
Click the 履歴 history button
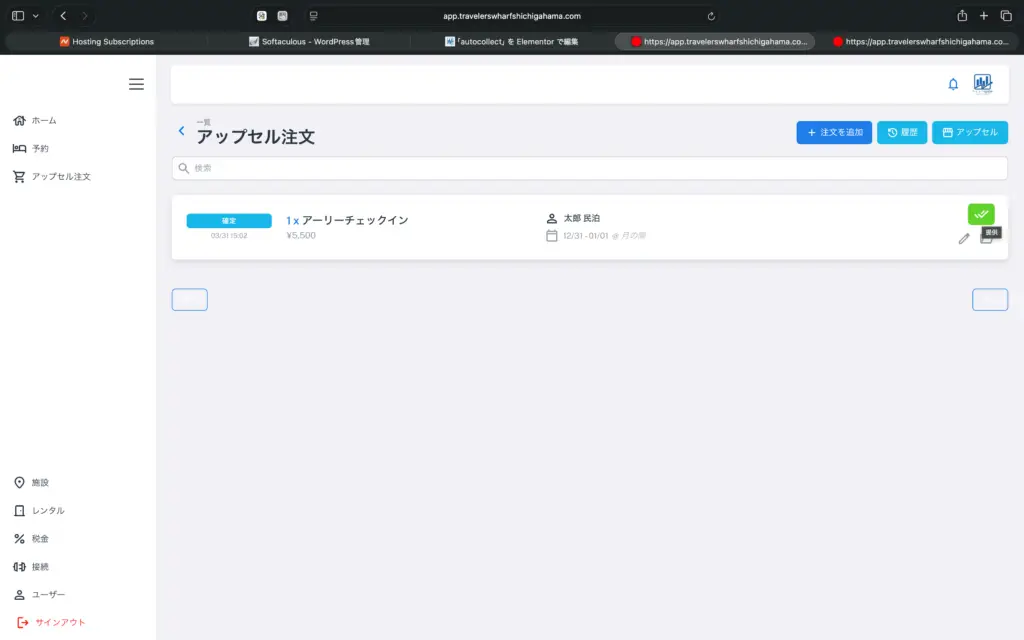coord(902,132)
